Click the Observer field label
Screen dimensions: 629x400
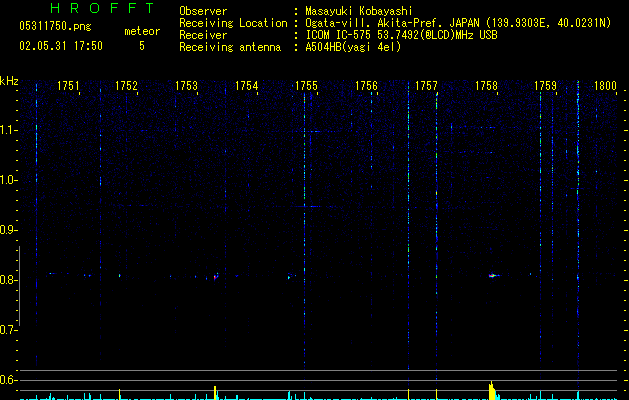(x=203, y=11)
